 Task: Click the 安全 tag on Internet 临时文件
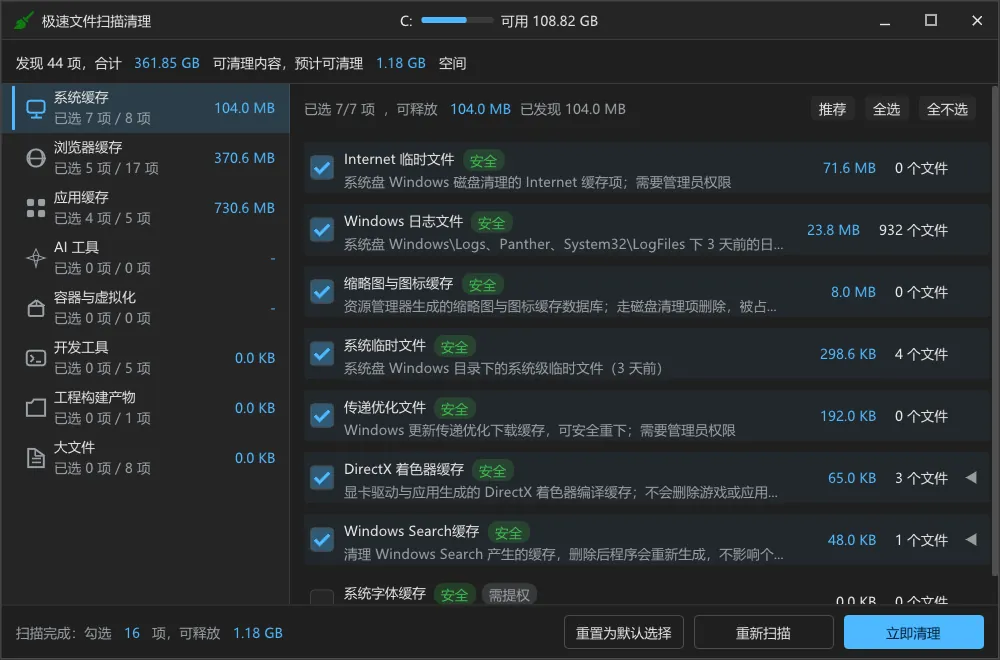coord(483,161)
